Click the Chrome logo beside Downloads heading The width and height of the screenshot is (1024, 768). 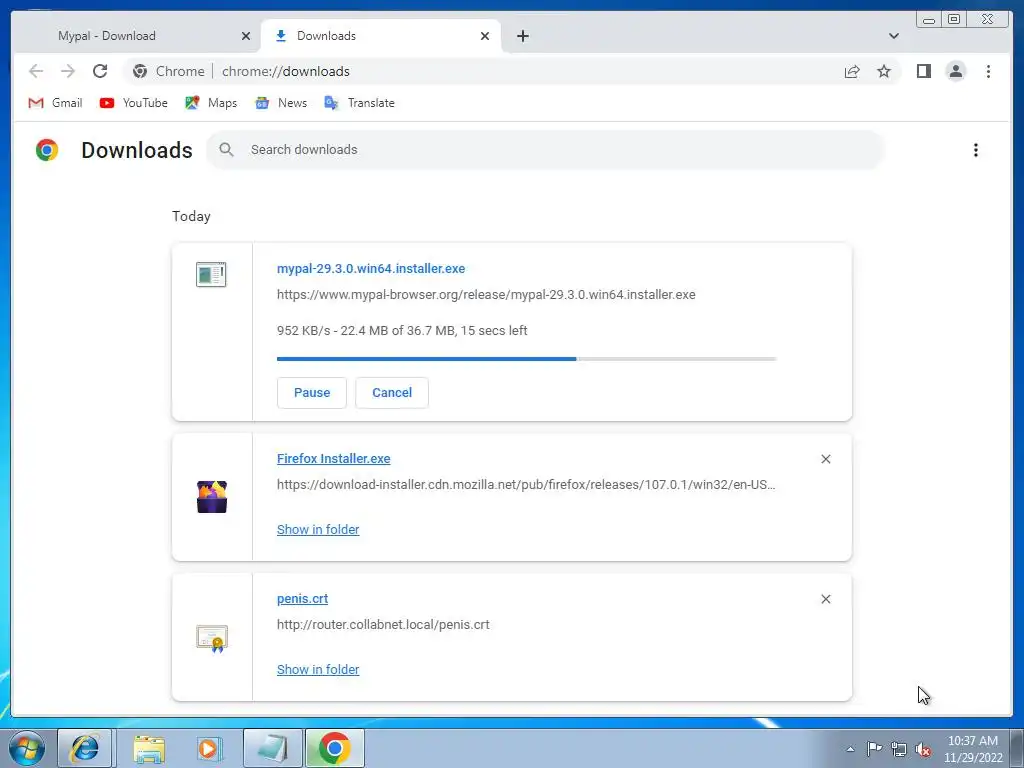47,150
